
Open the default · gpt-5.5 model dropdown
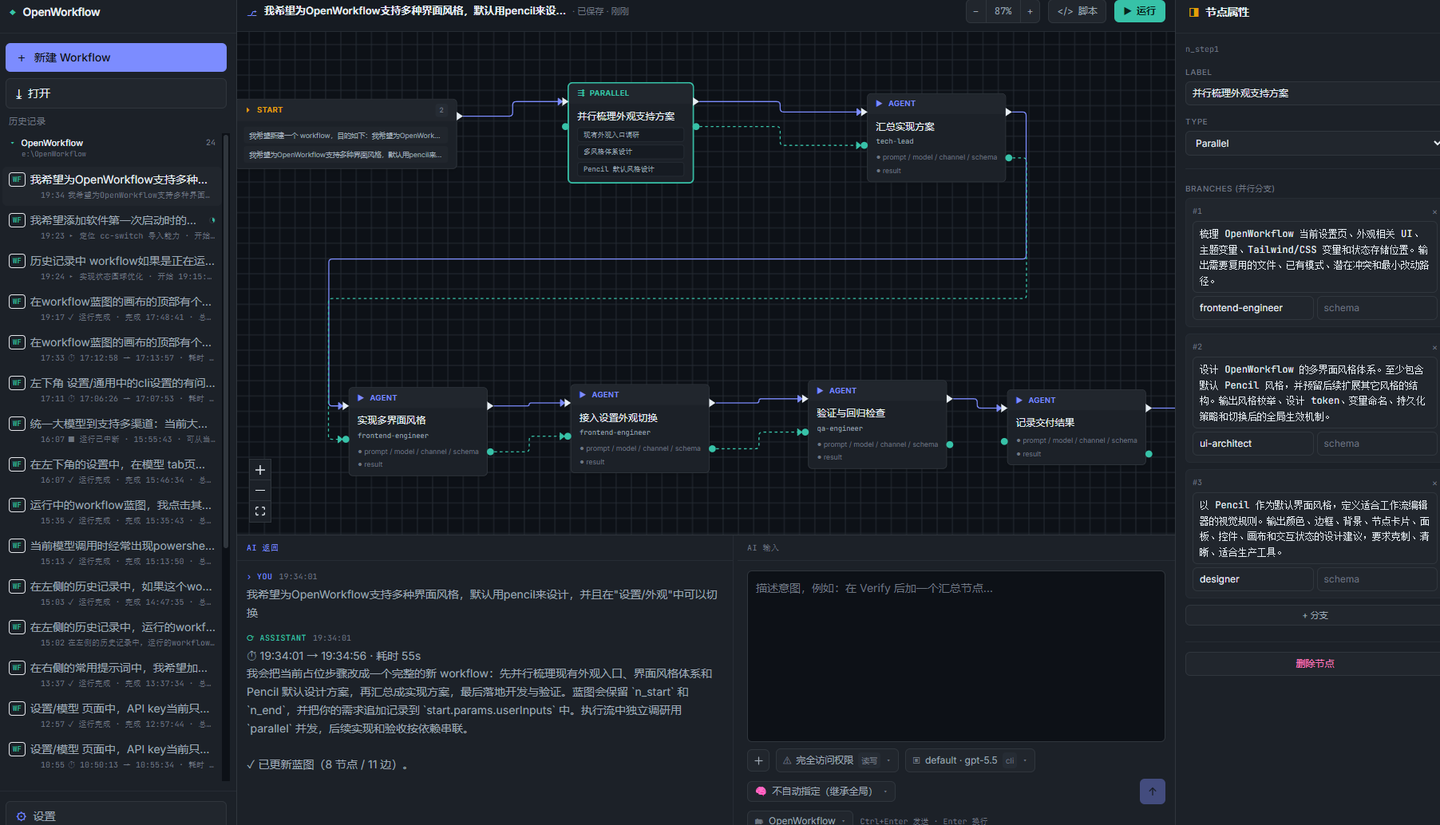click(970, 761)
